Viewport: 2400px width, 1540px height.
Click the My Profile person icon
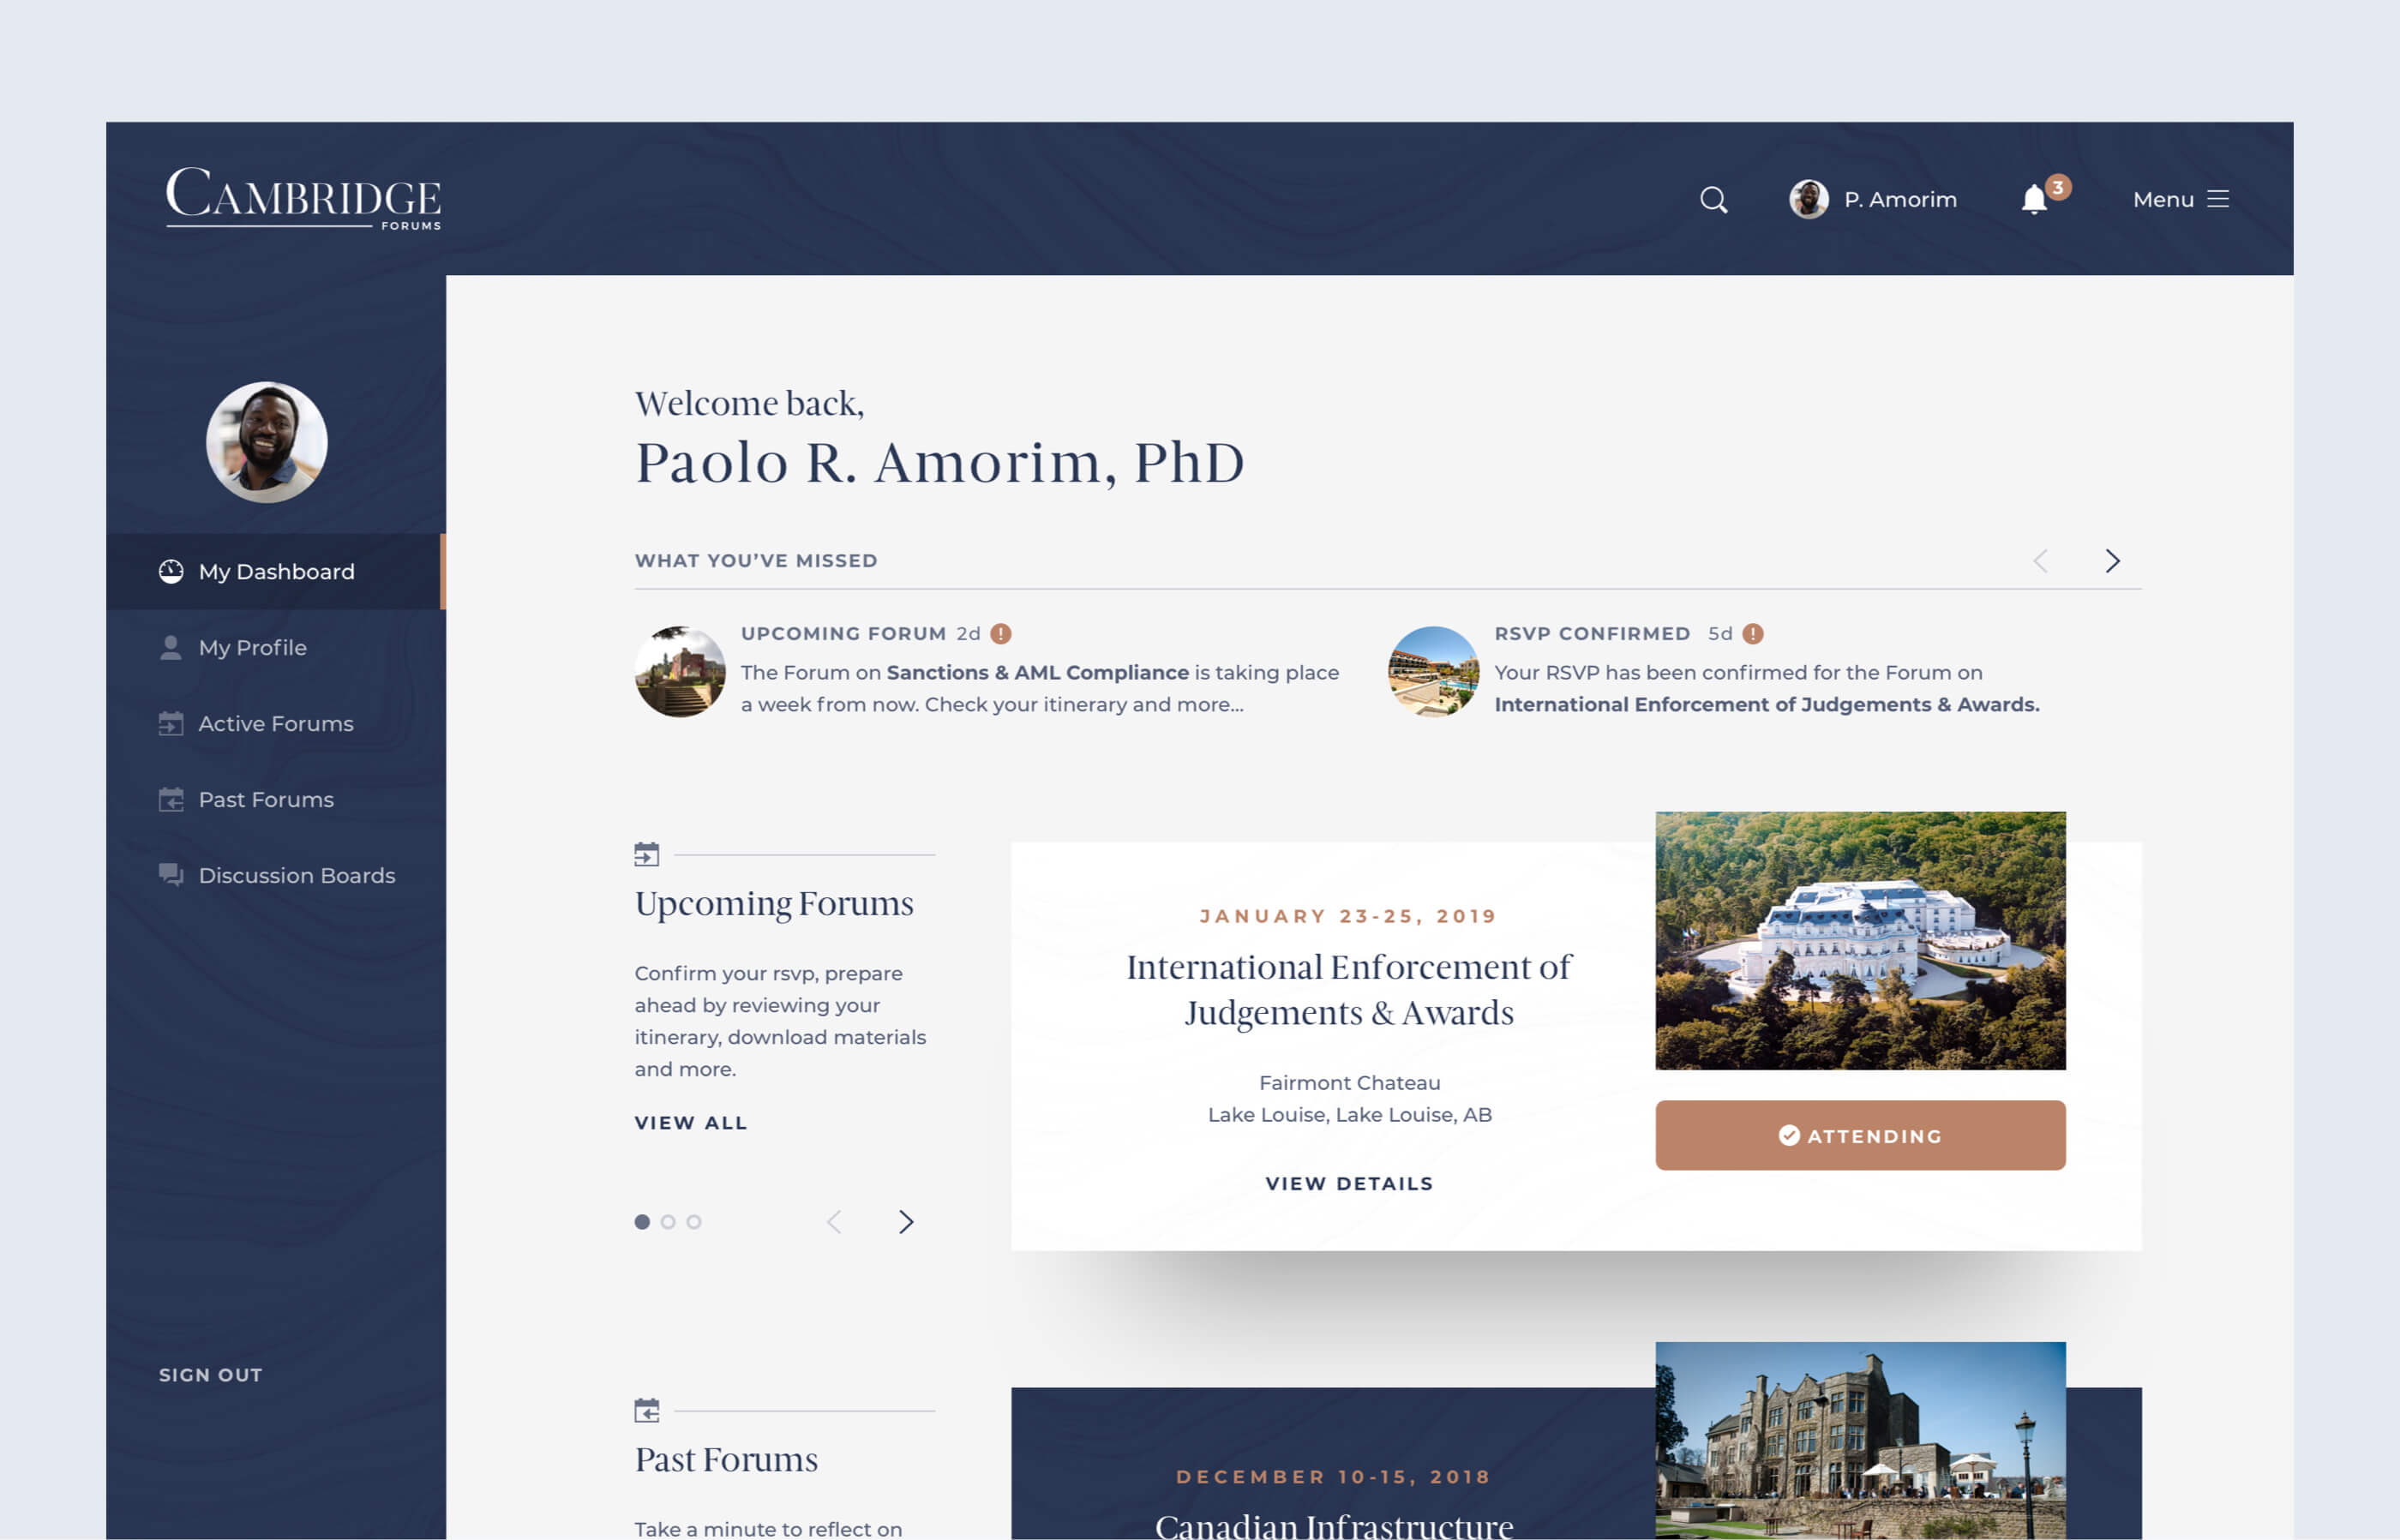[171, 647]
